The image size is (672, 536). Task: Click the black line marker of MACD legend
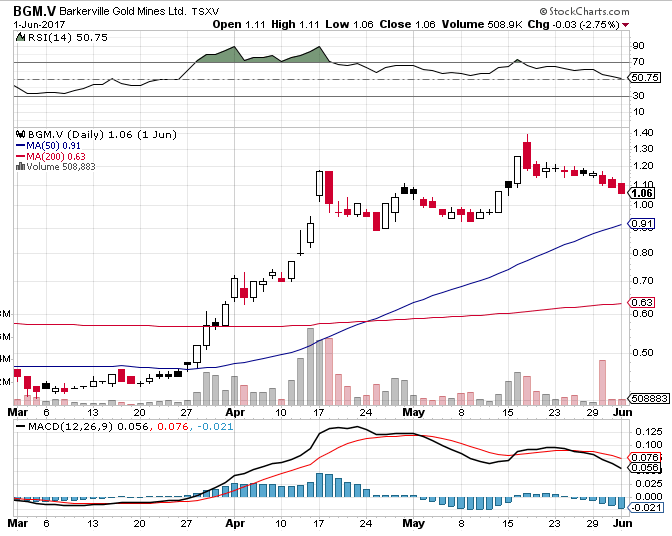coord(21,427)
